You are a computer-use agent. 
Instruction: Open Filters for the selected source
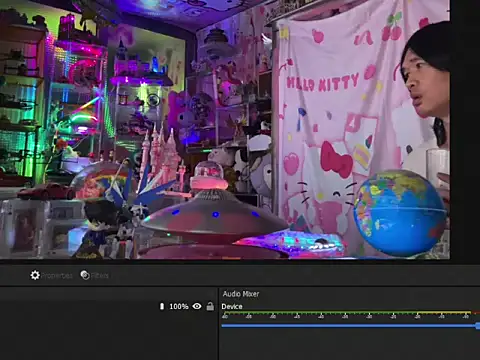tap(99, 276)
